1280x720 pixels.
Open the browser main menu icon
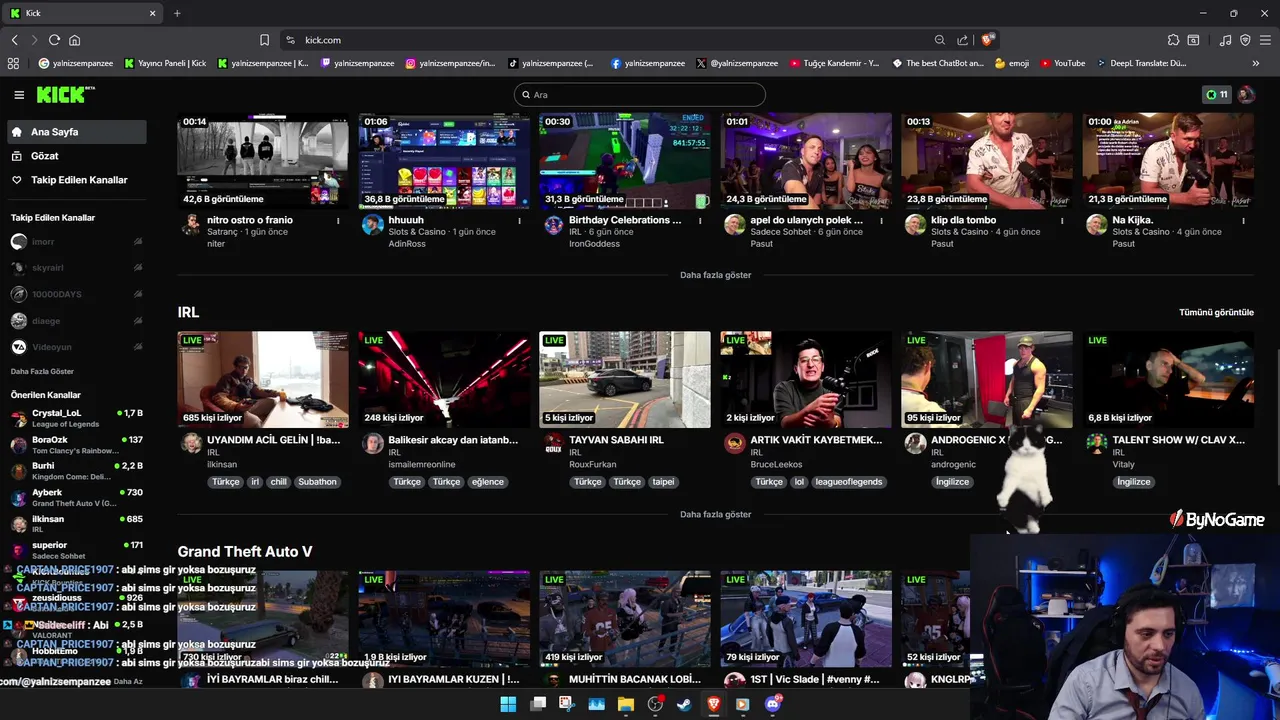click(1265, 40)
